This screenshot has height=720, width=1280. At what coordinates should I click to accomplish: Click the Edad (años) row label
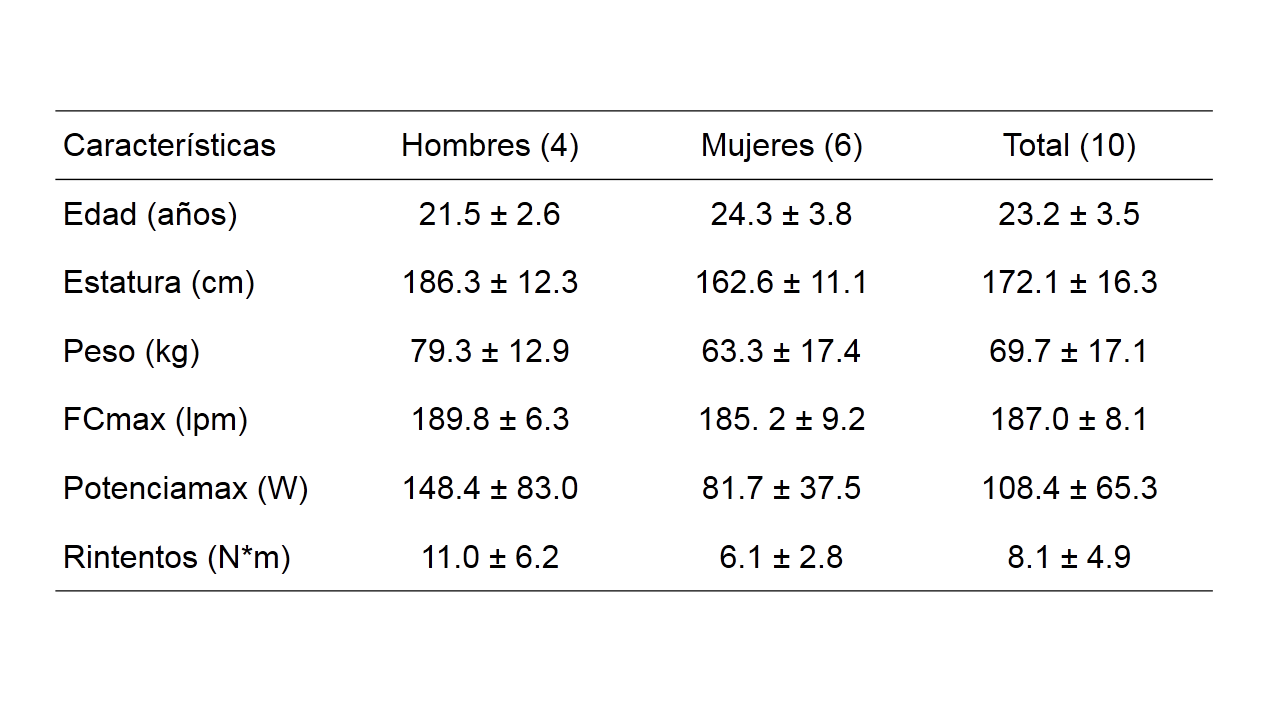[x=150, y=215]
